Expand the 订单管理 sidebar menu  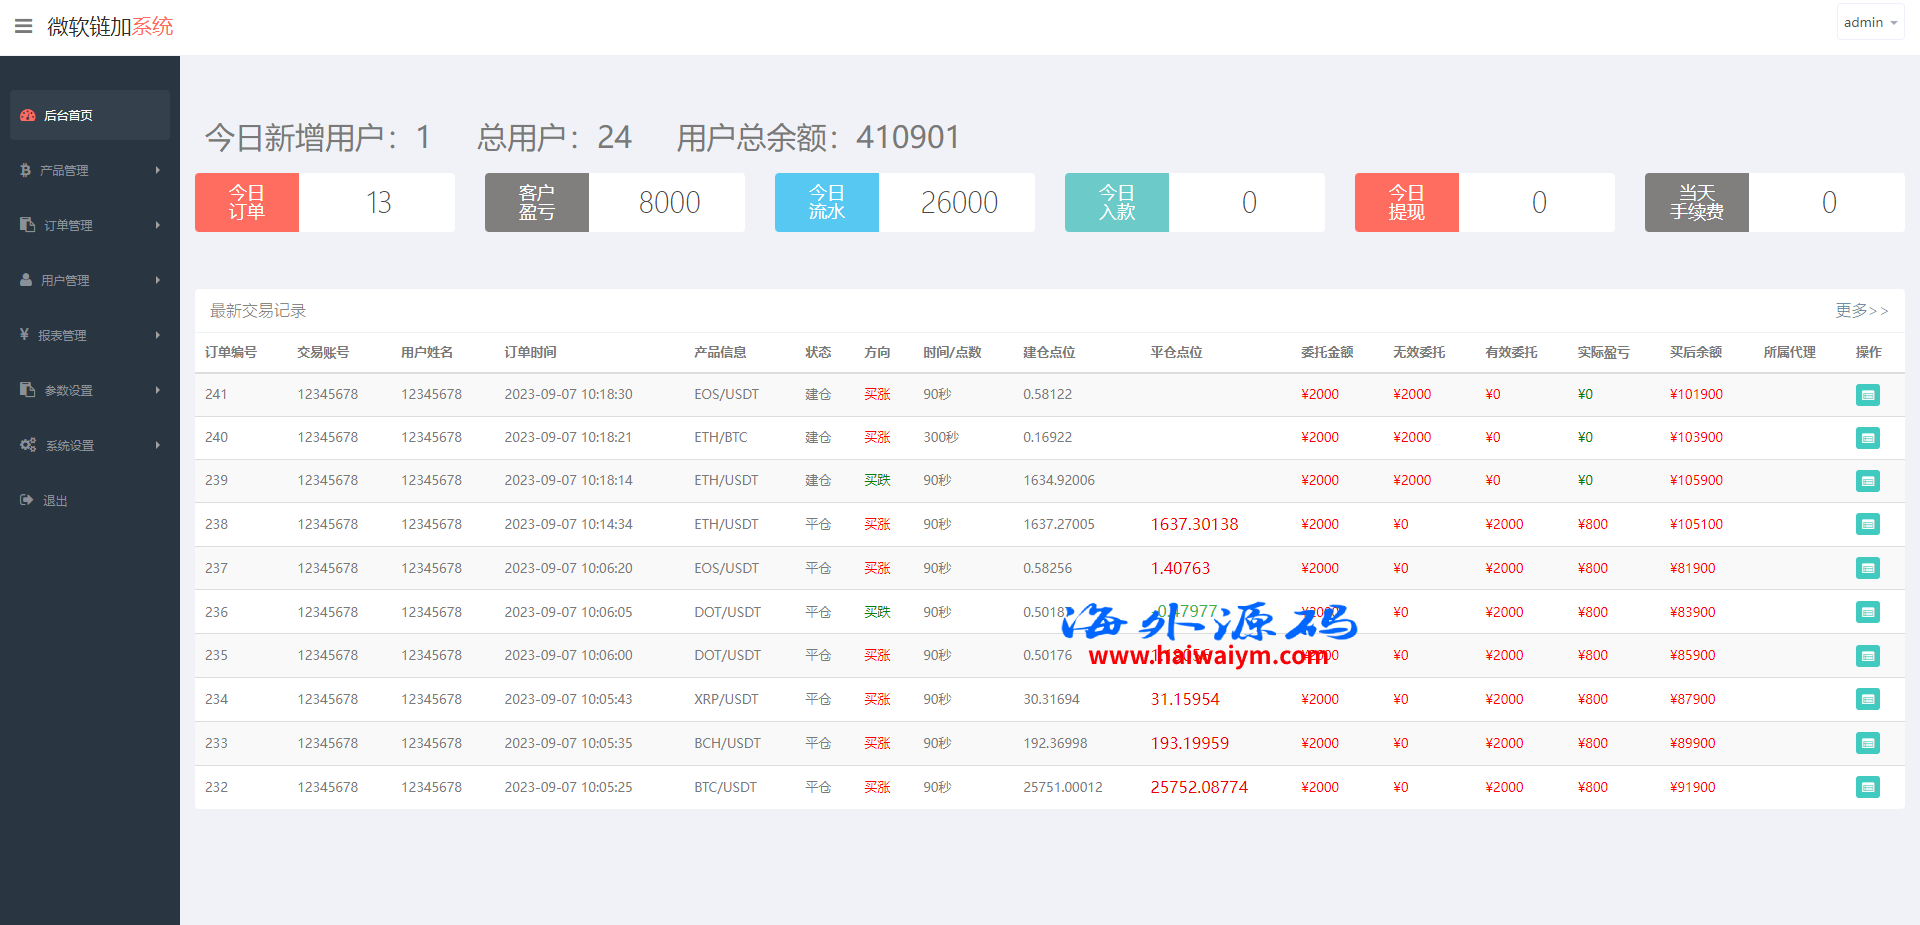pos(89,225)
